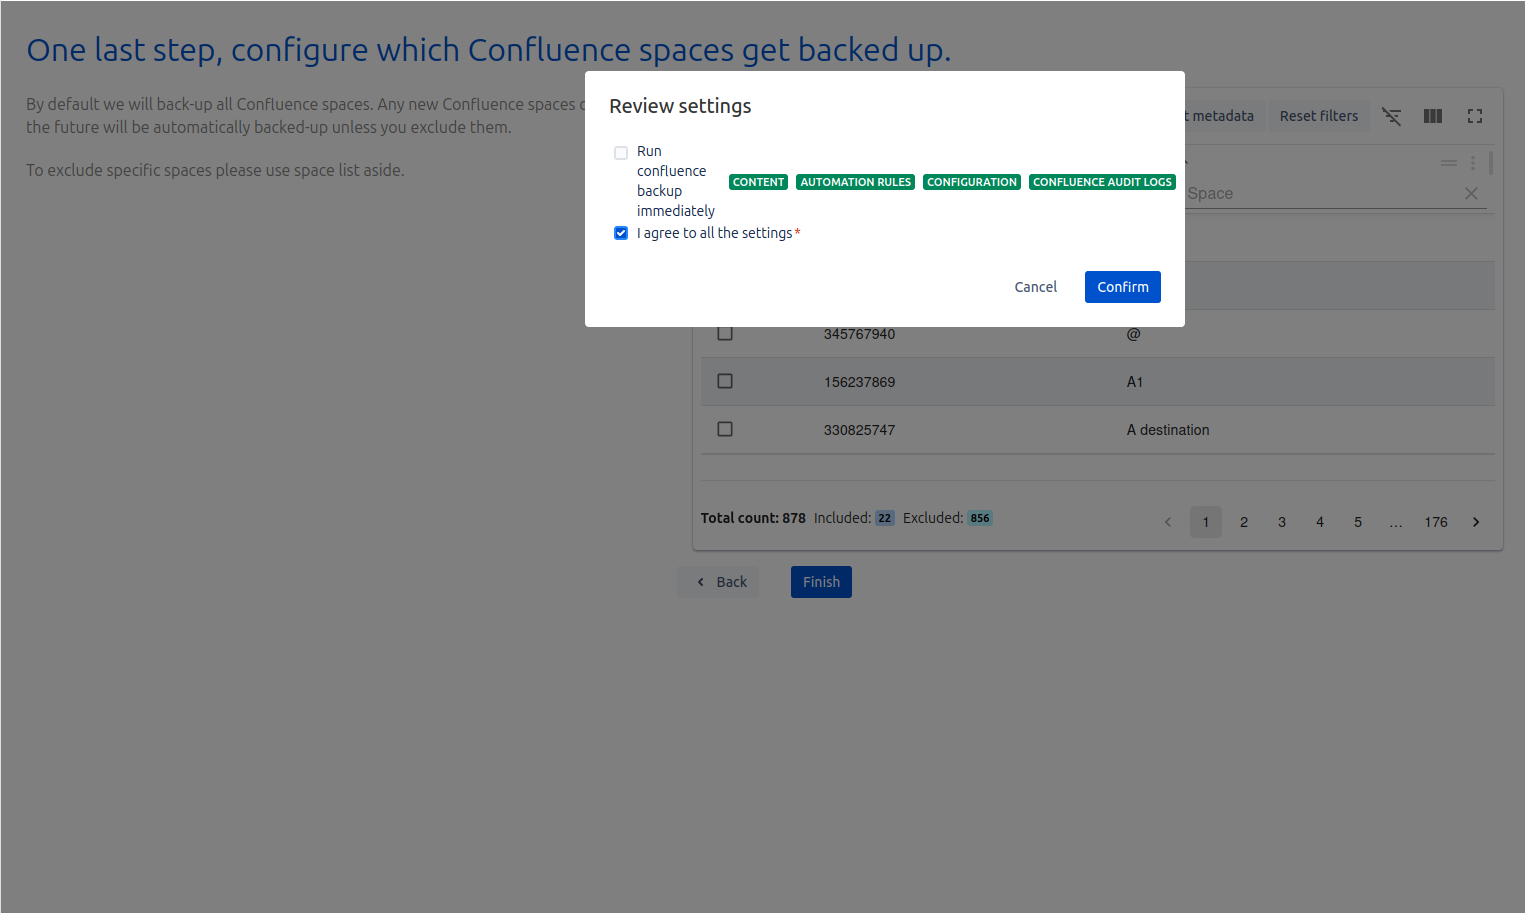
Task: Select checkbox for row 330825747
Action: coord(725,429)
